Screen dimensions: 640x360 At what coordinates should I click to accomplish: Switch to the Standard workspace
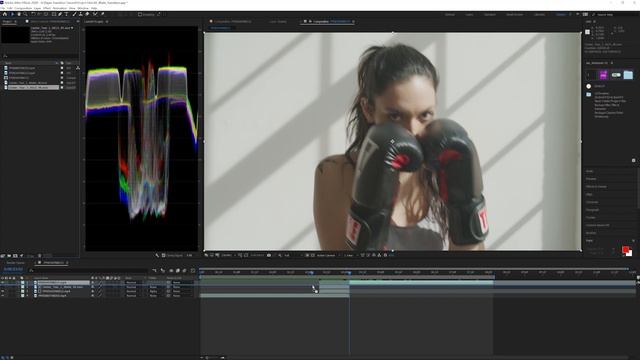click(x=490, y=14)
